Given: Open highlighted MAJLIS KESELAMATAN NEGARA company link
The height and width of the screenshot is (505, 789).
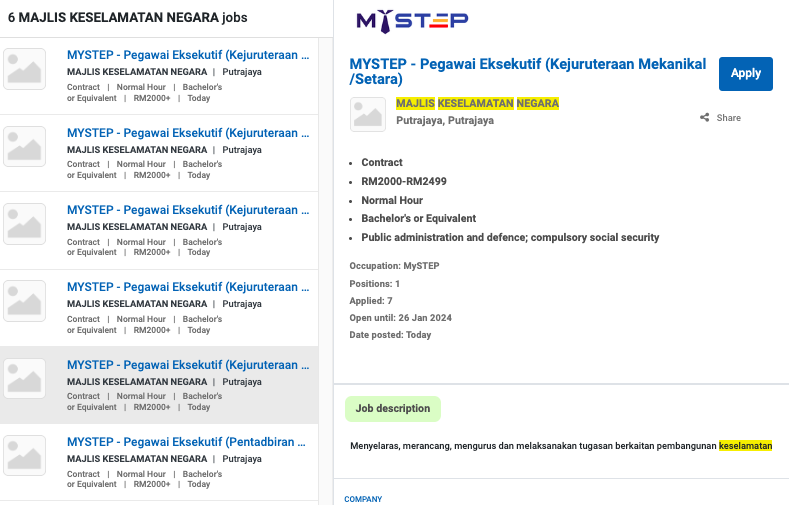Looking at the screenshot, I should pyautogui.click(x=477, y=103).
